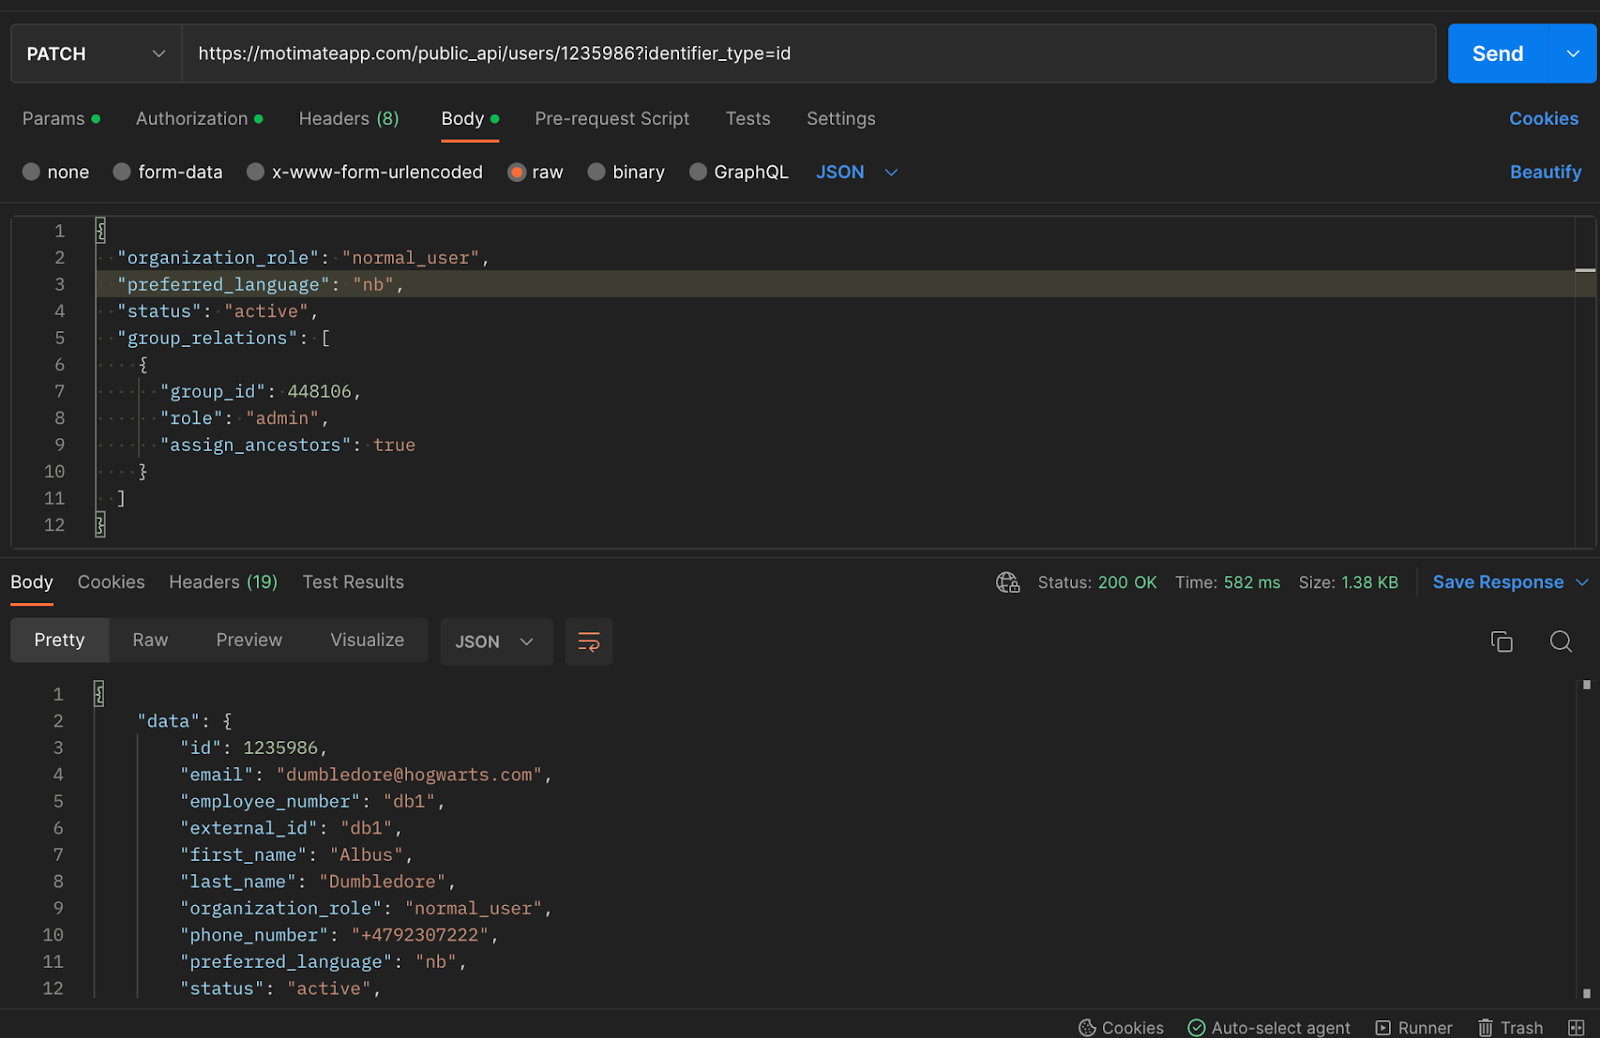
Task: Open the response Cookies tab
Action: [x=111, y=582]
